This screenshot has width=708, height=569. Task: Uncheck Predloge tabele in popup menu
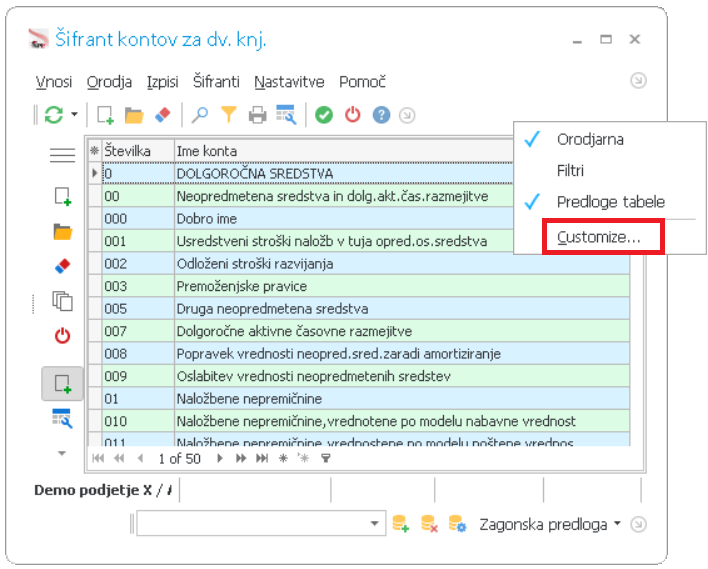tap(610, 202)
